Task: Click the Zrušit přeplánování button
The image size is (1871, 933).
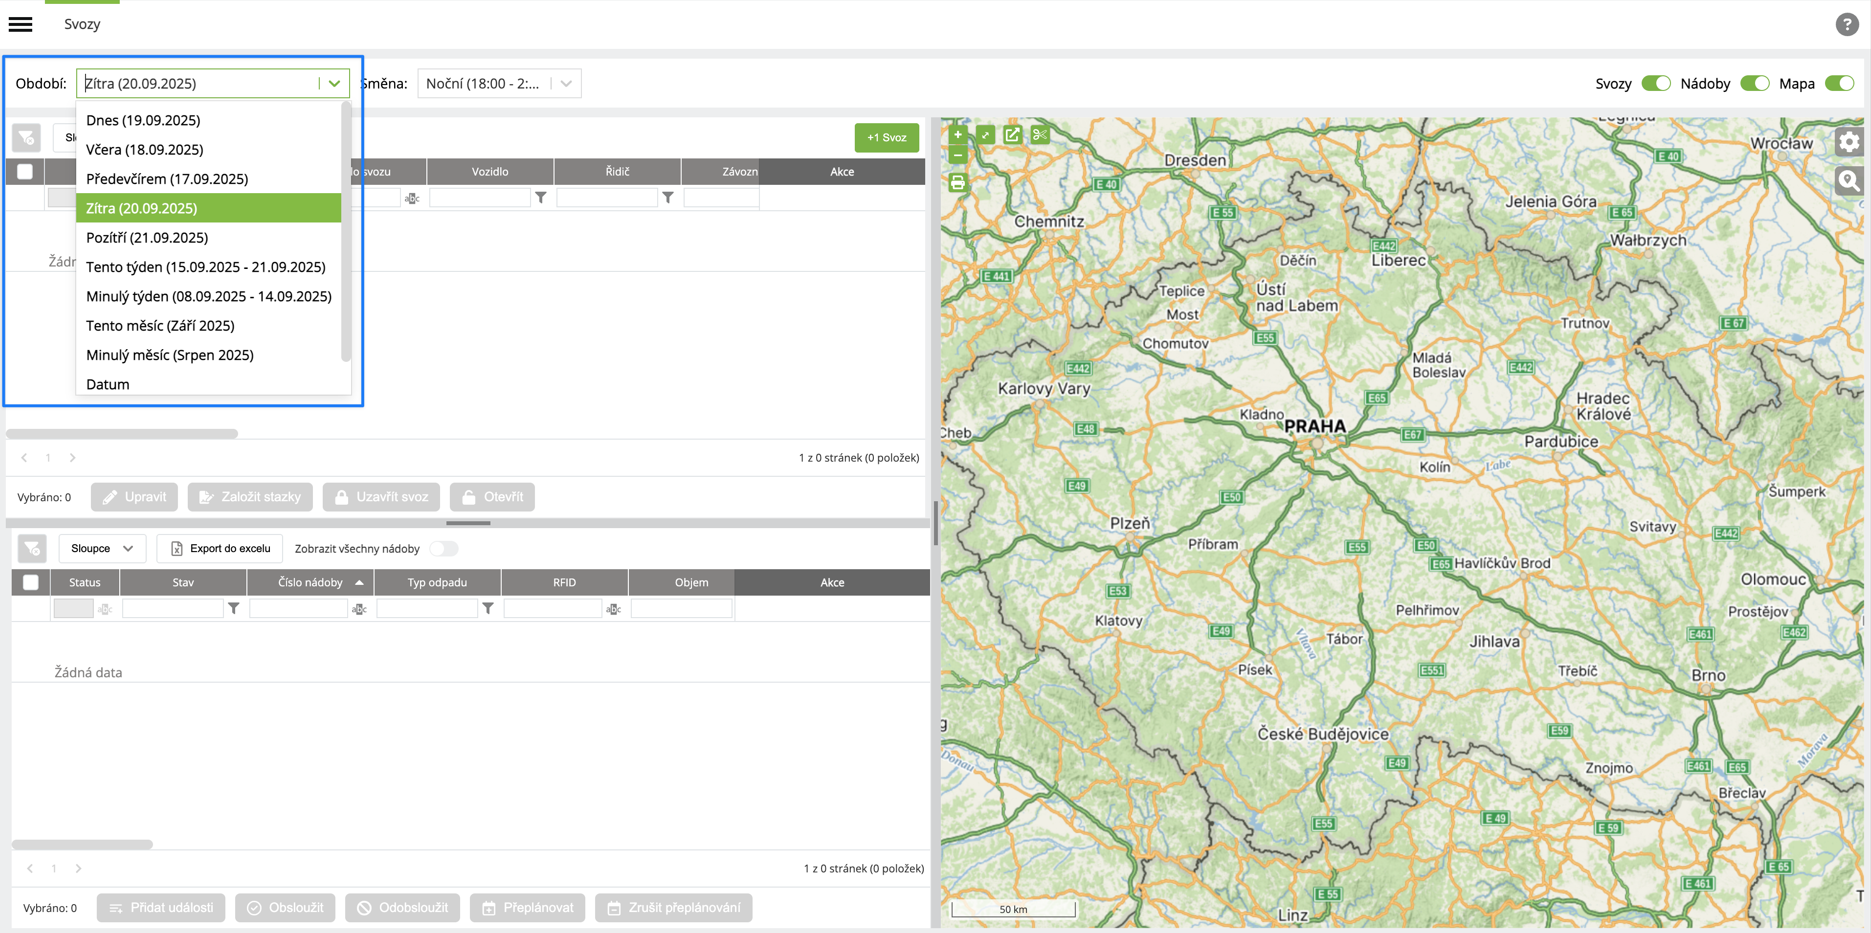Action: coord(674,908)
